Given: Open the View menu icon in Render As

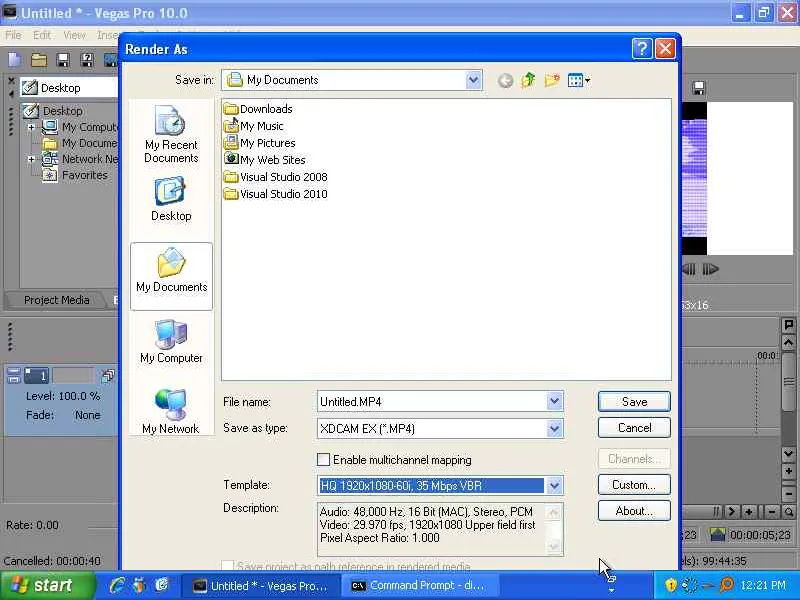Looking at the screenshot, I should point(579,80).
